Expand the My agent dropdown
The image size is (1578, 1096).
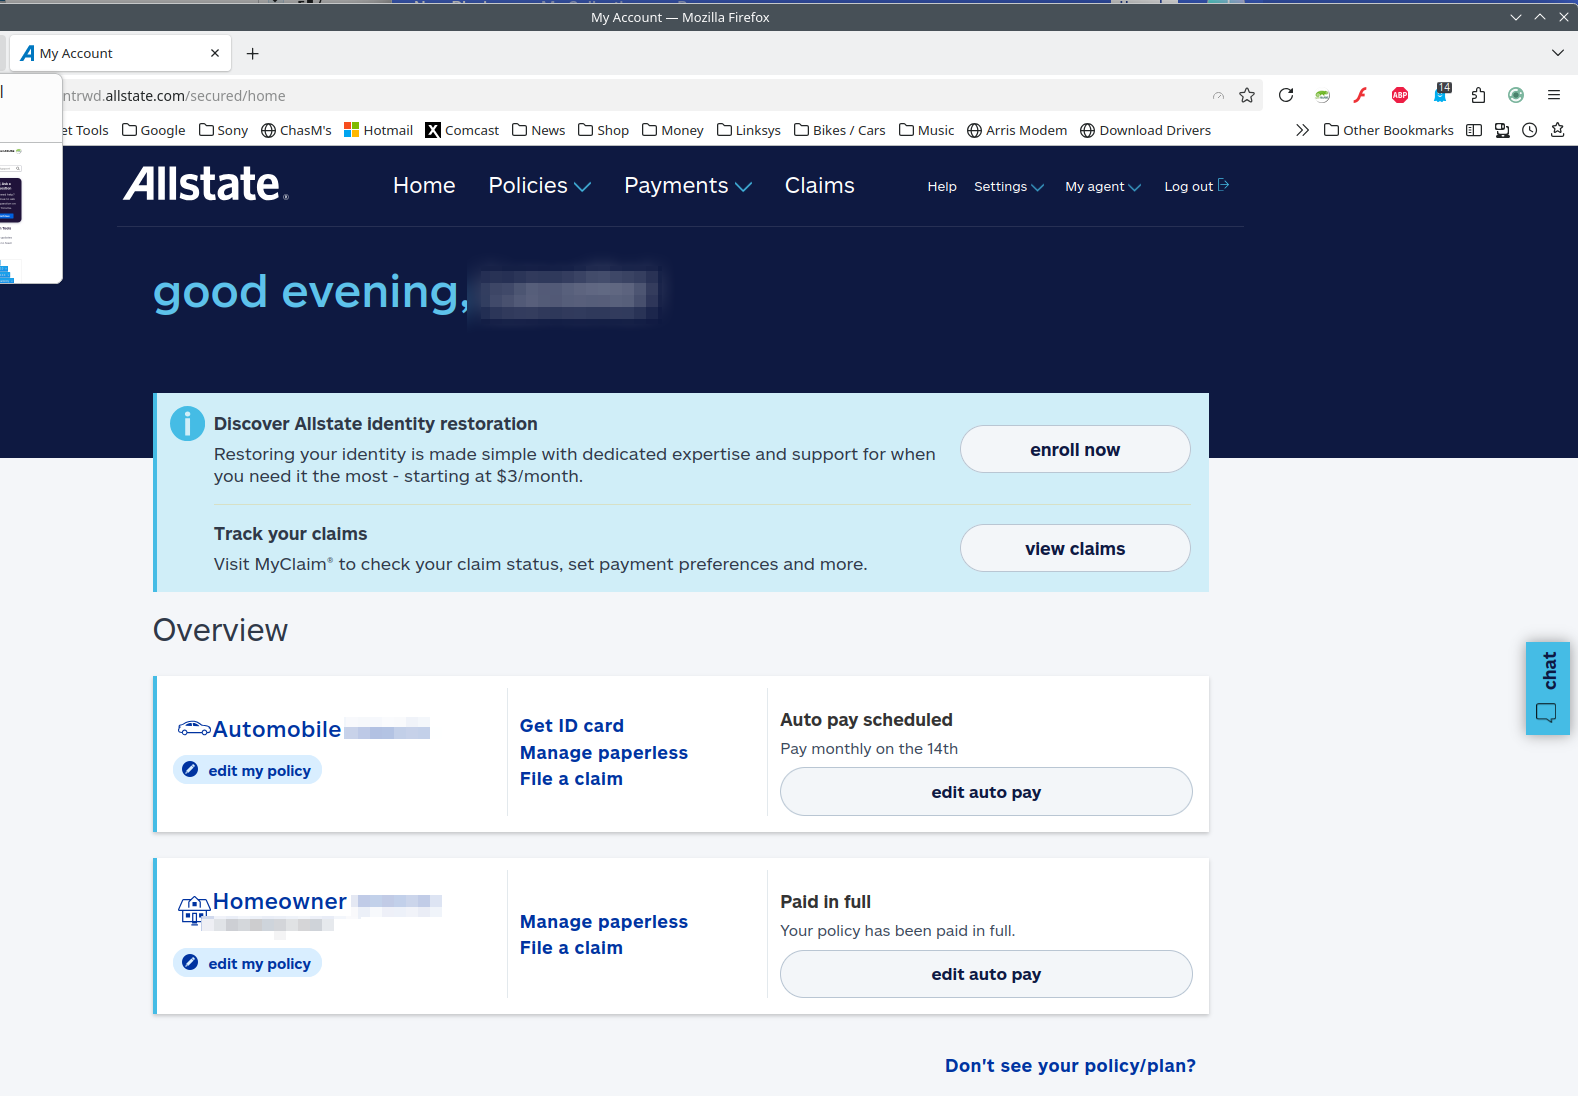1103,186
